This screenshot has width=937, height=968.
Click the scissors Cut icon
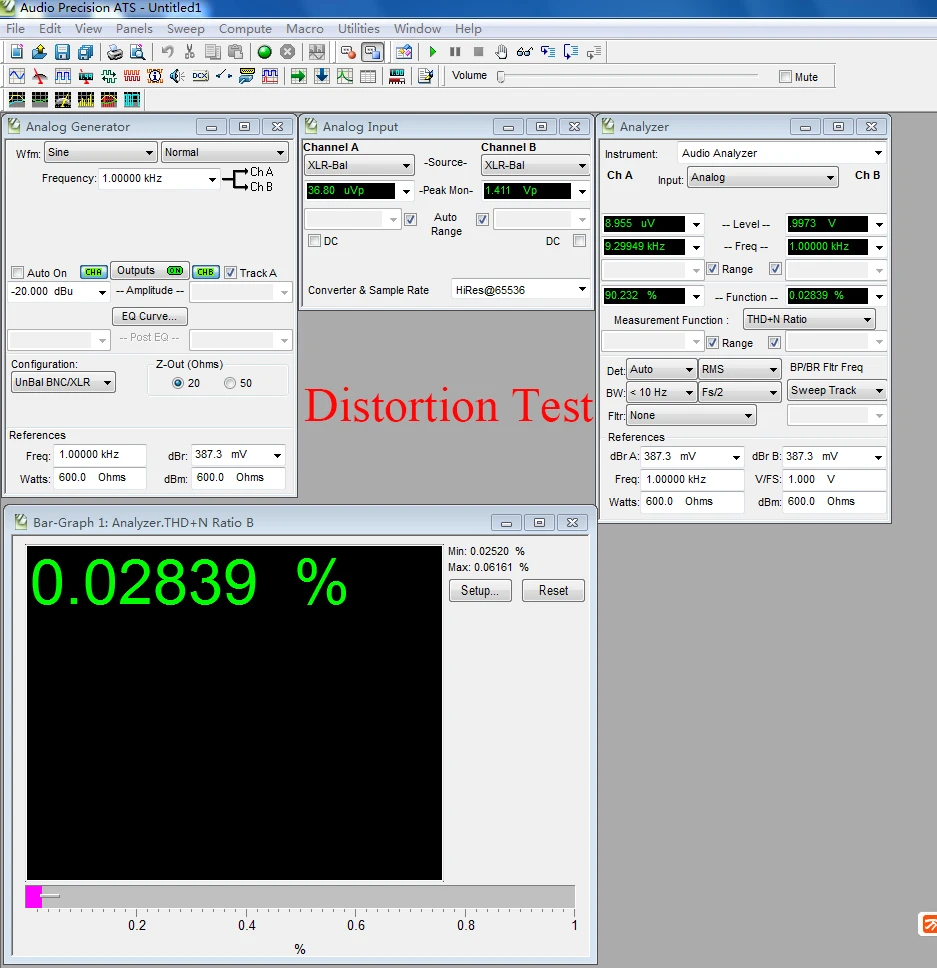190,52
